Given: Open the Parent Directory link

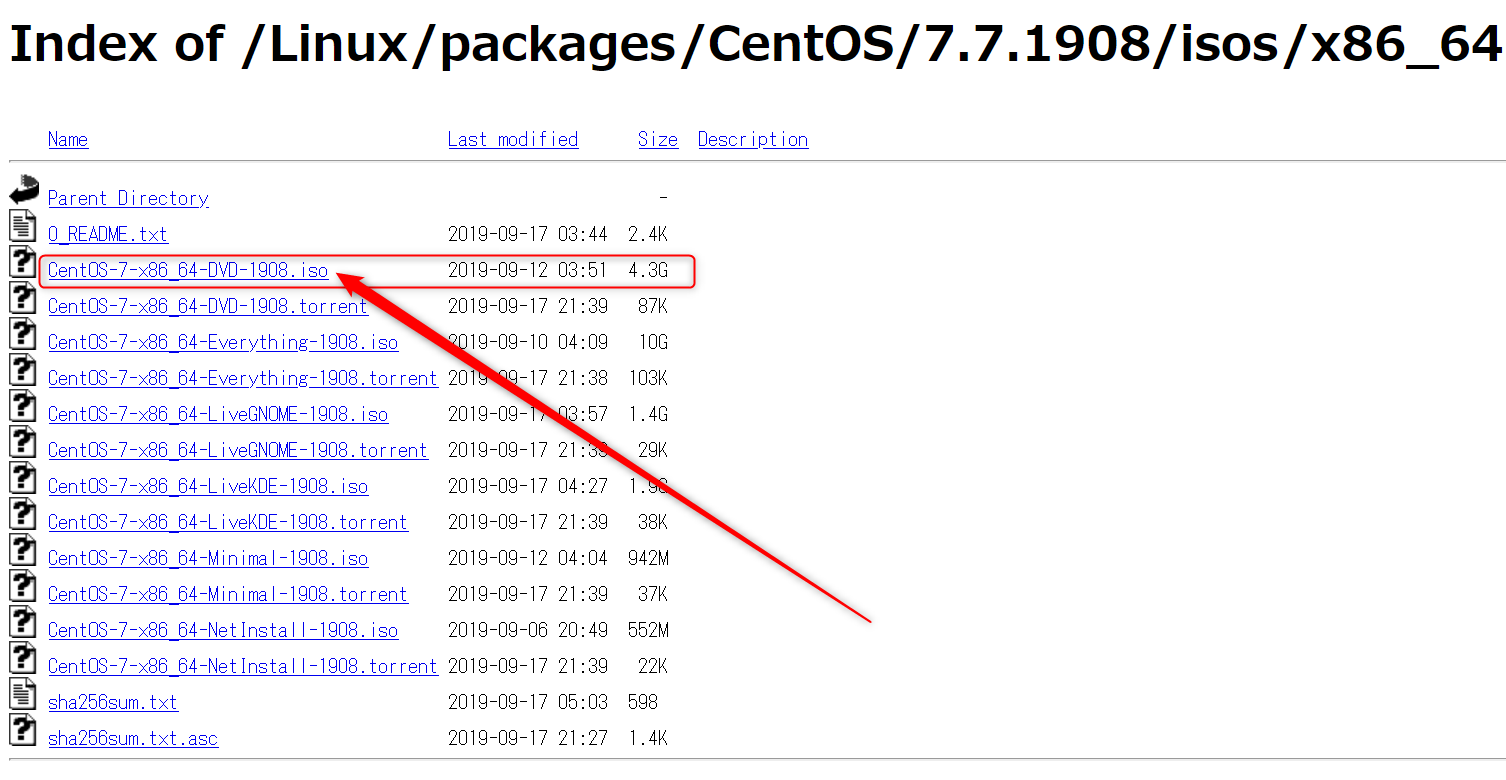Looking at the screenshot, I should (128, 198).
